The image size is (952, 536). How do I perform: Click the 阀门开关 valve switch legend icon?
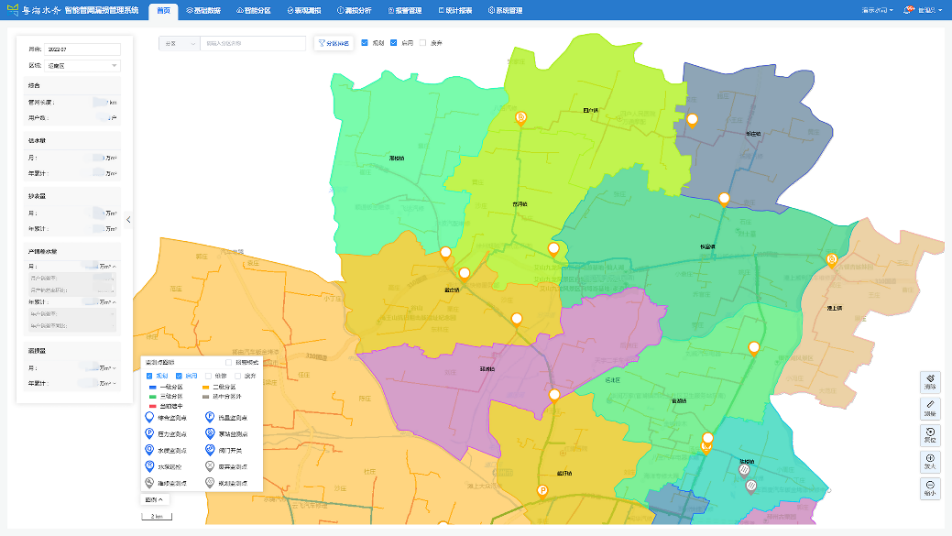210,449
